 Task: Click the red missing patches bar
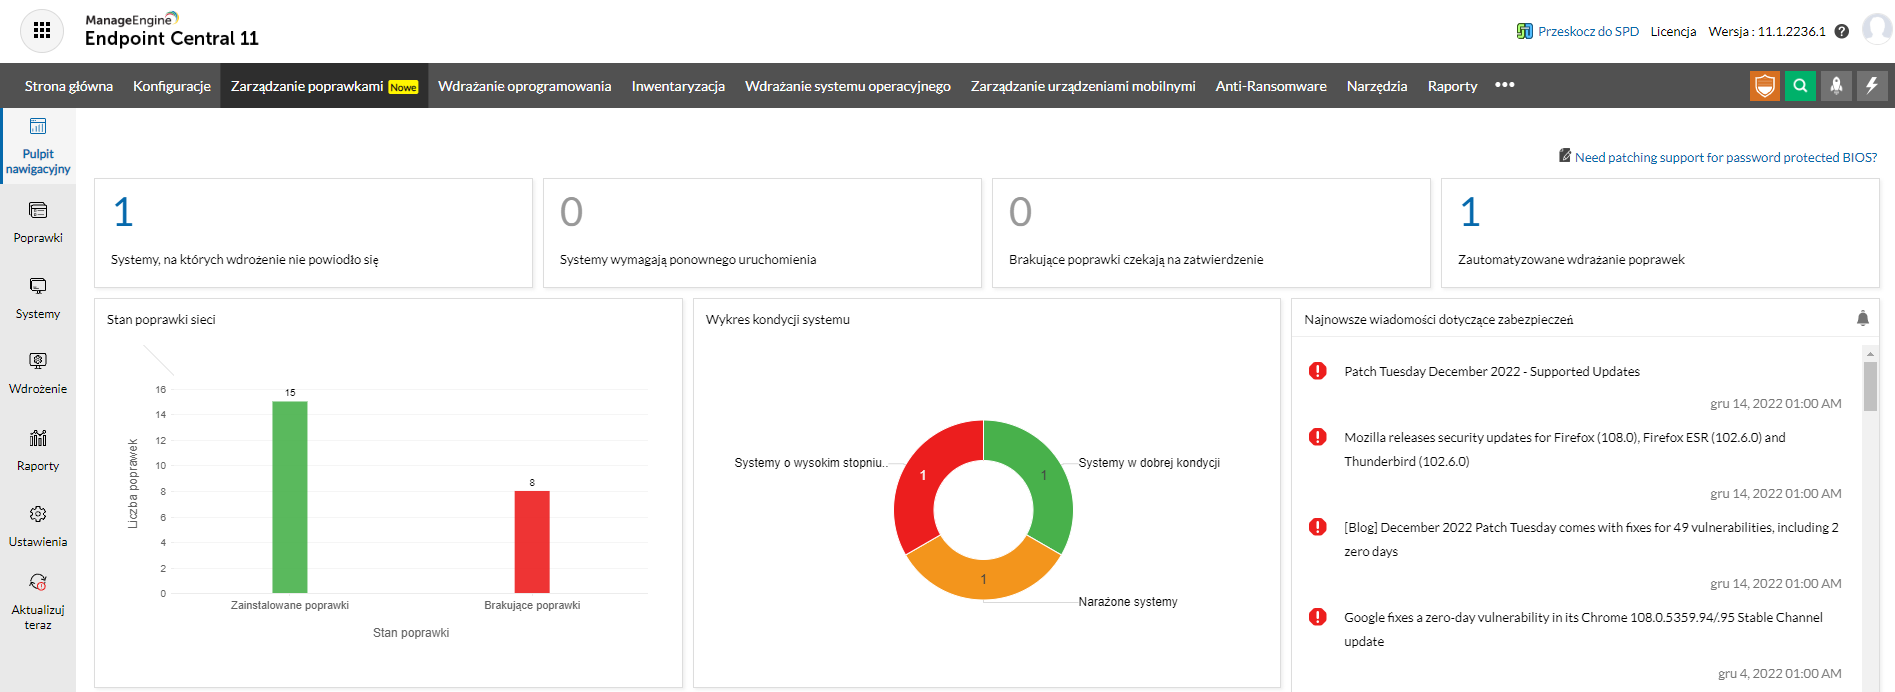[x=532, y=542]
